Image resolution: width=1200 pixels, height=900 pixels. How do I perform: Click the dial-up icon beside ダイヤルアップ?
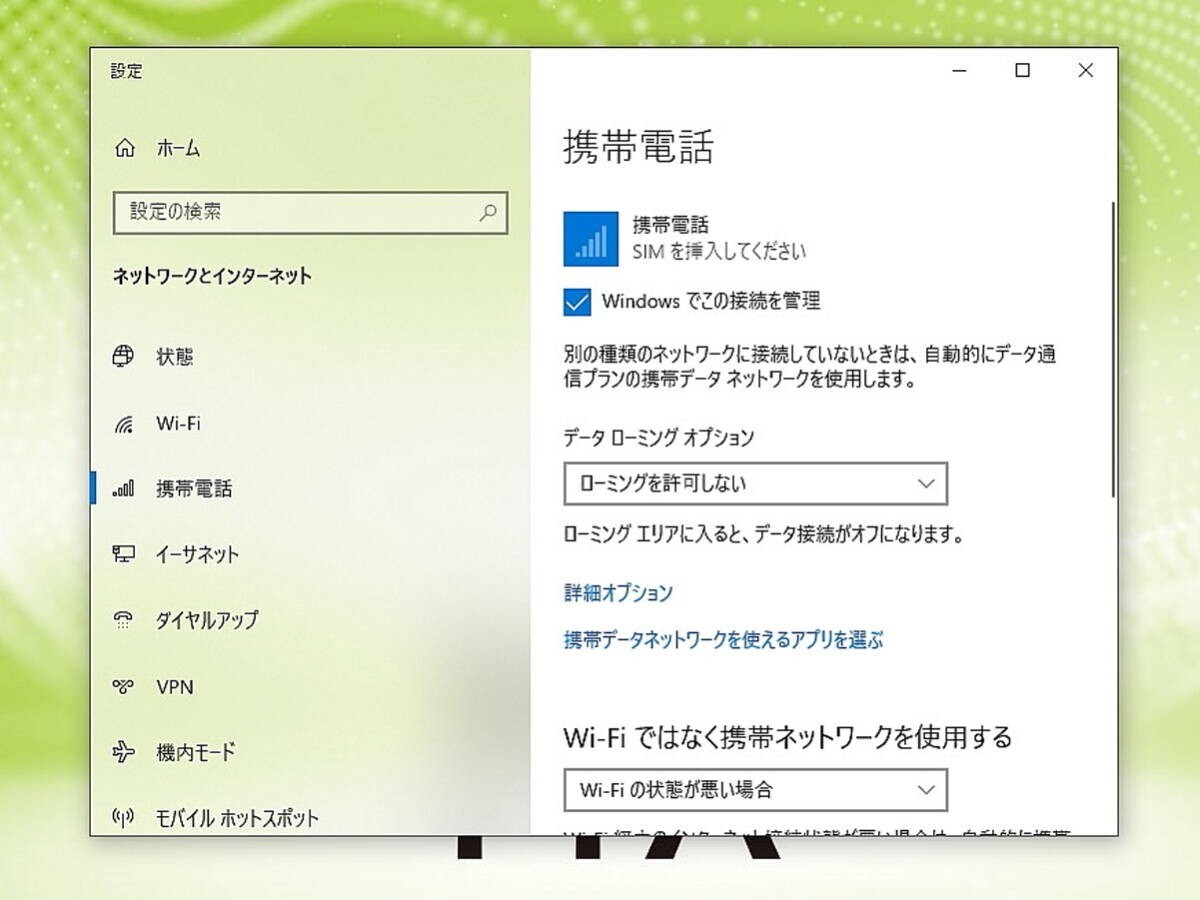[x=123, y=620]
